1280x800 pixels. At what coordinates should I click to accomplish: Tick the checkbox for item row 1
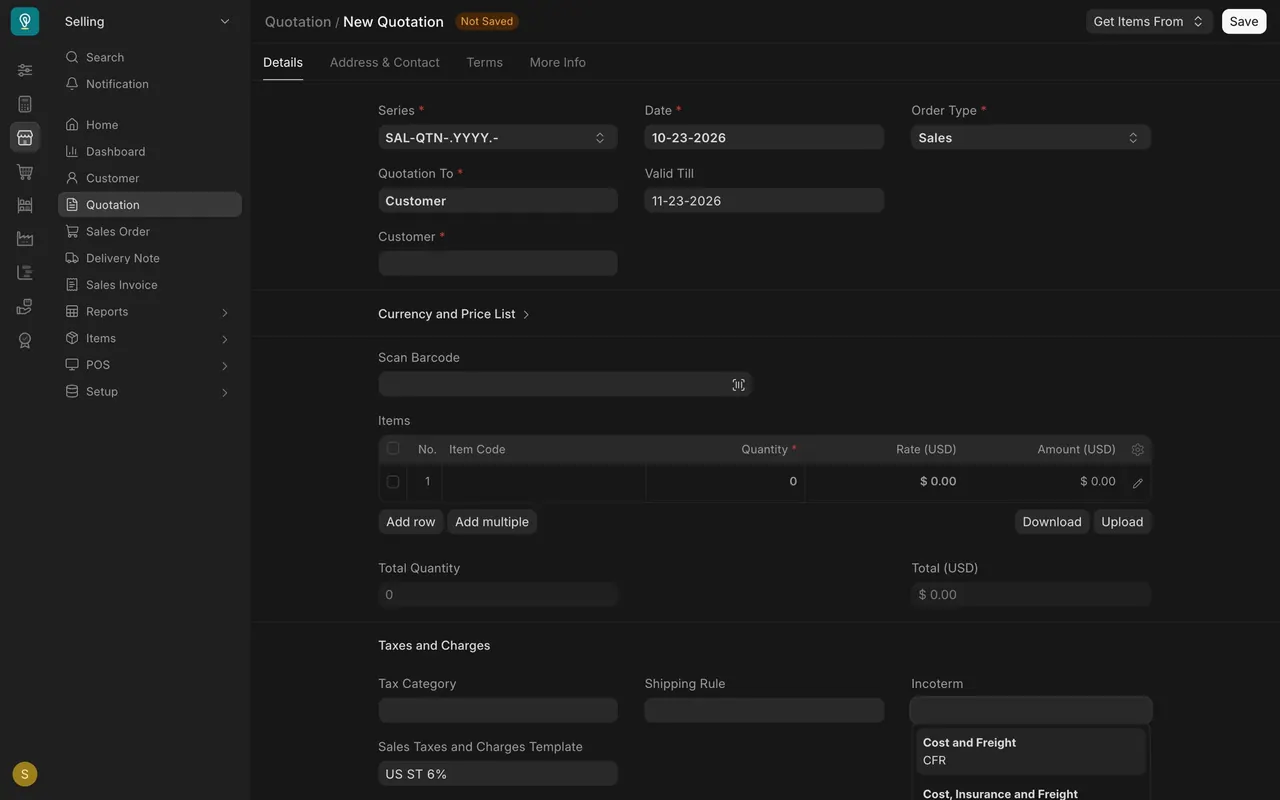click(393, 482)
